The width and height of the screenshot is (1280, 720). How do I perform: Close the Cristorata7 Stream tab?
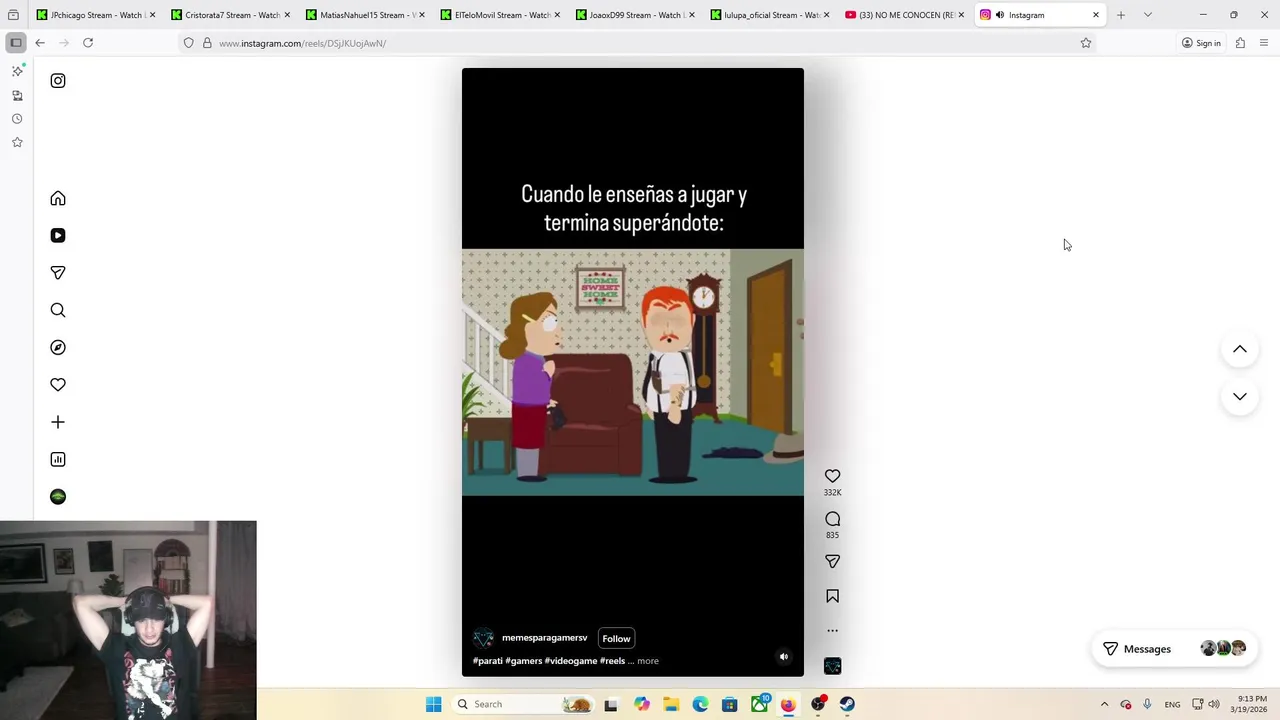click(287, 15)
